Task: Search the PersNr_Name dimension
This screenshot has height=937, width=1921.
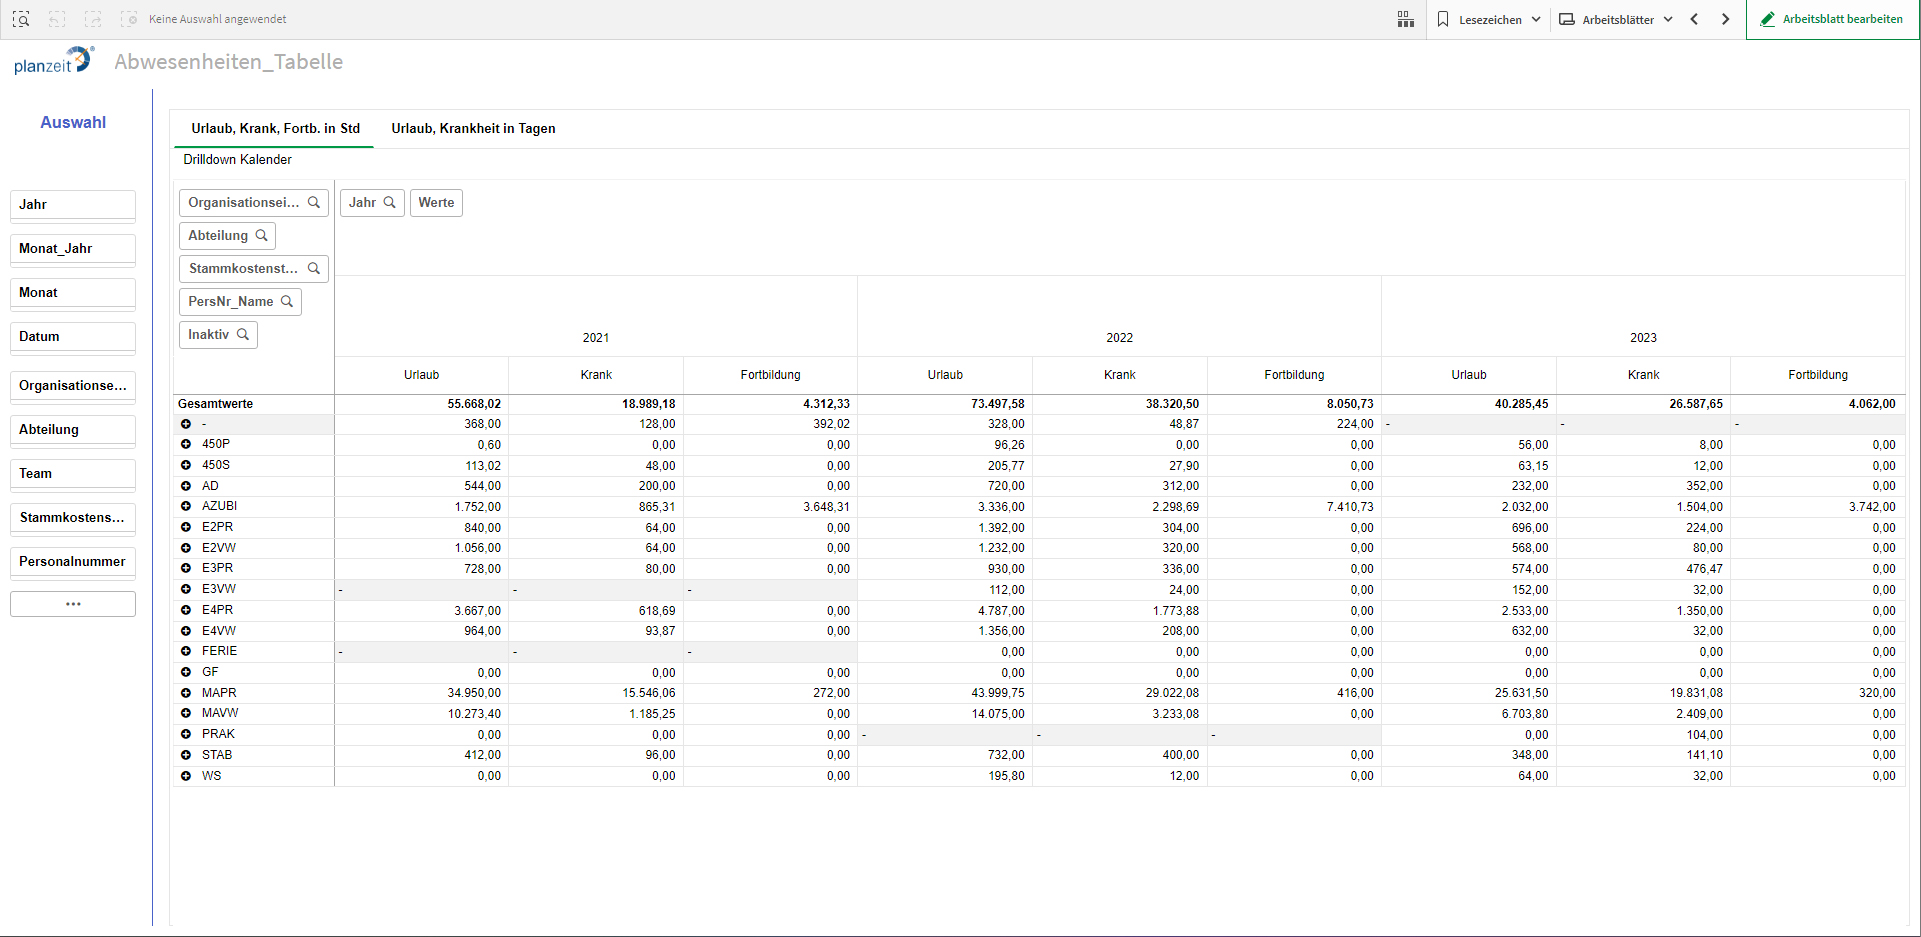Action: [x=287, y=301]
